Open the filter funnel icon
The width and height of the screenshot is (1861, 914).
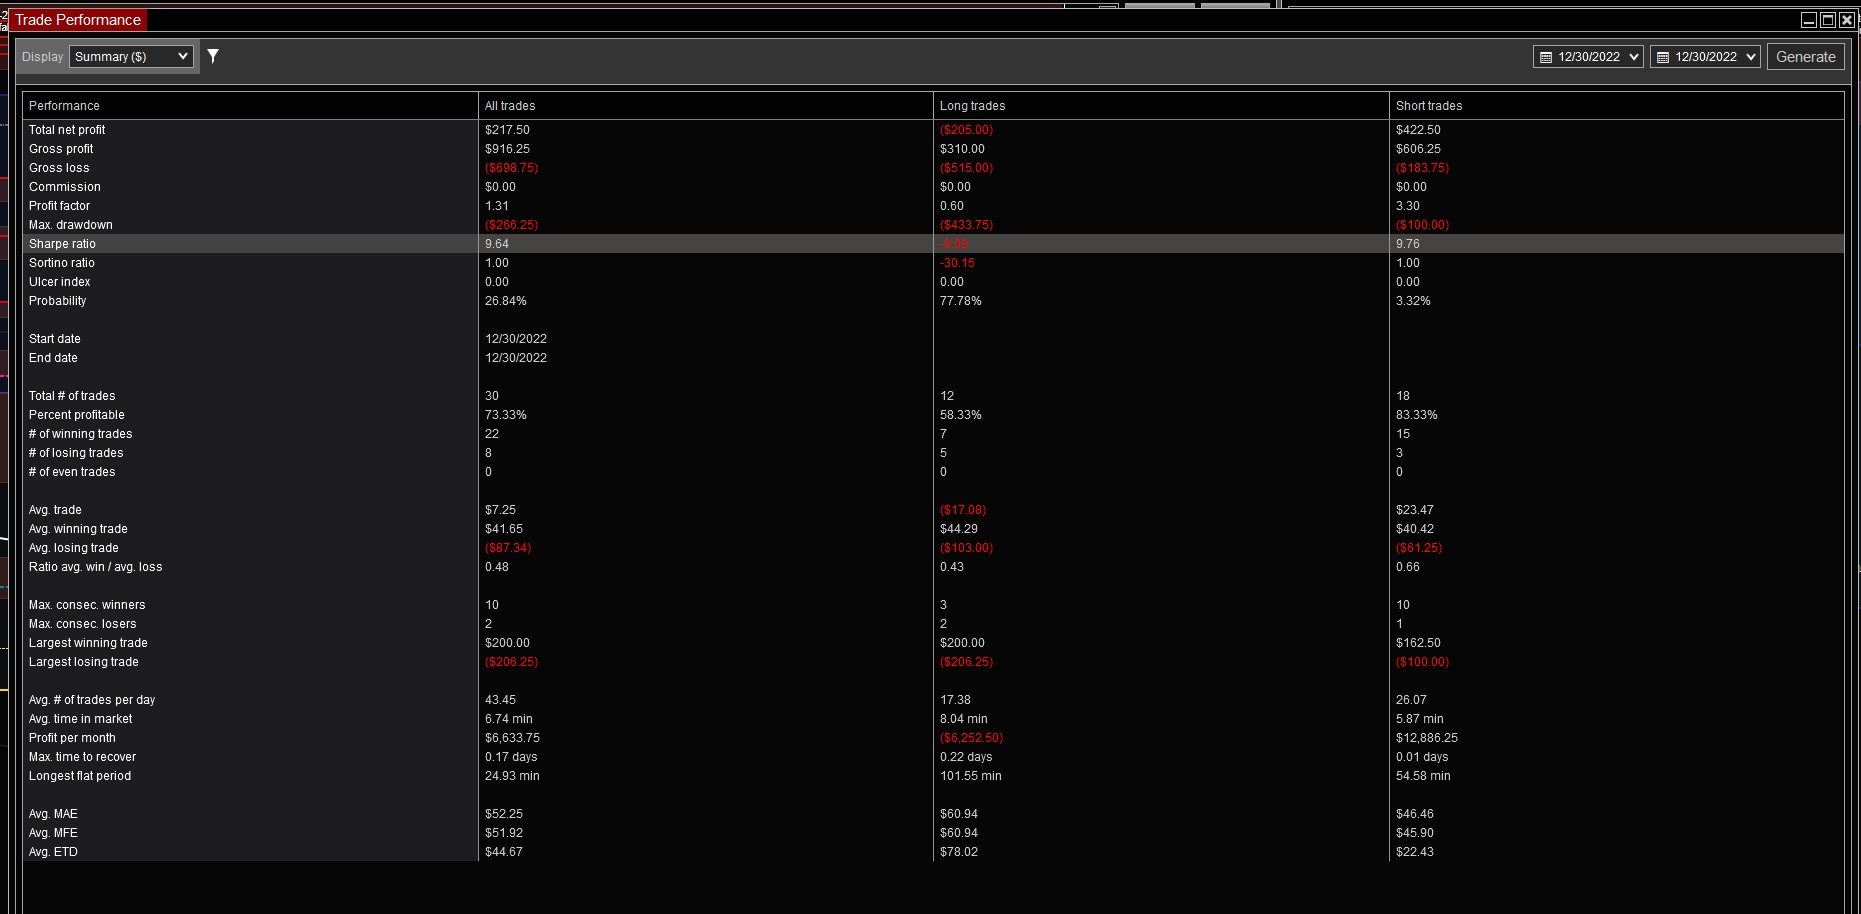pos(213,56)
